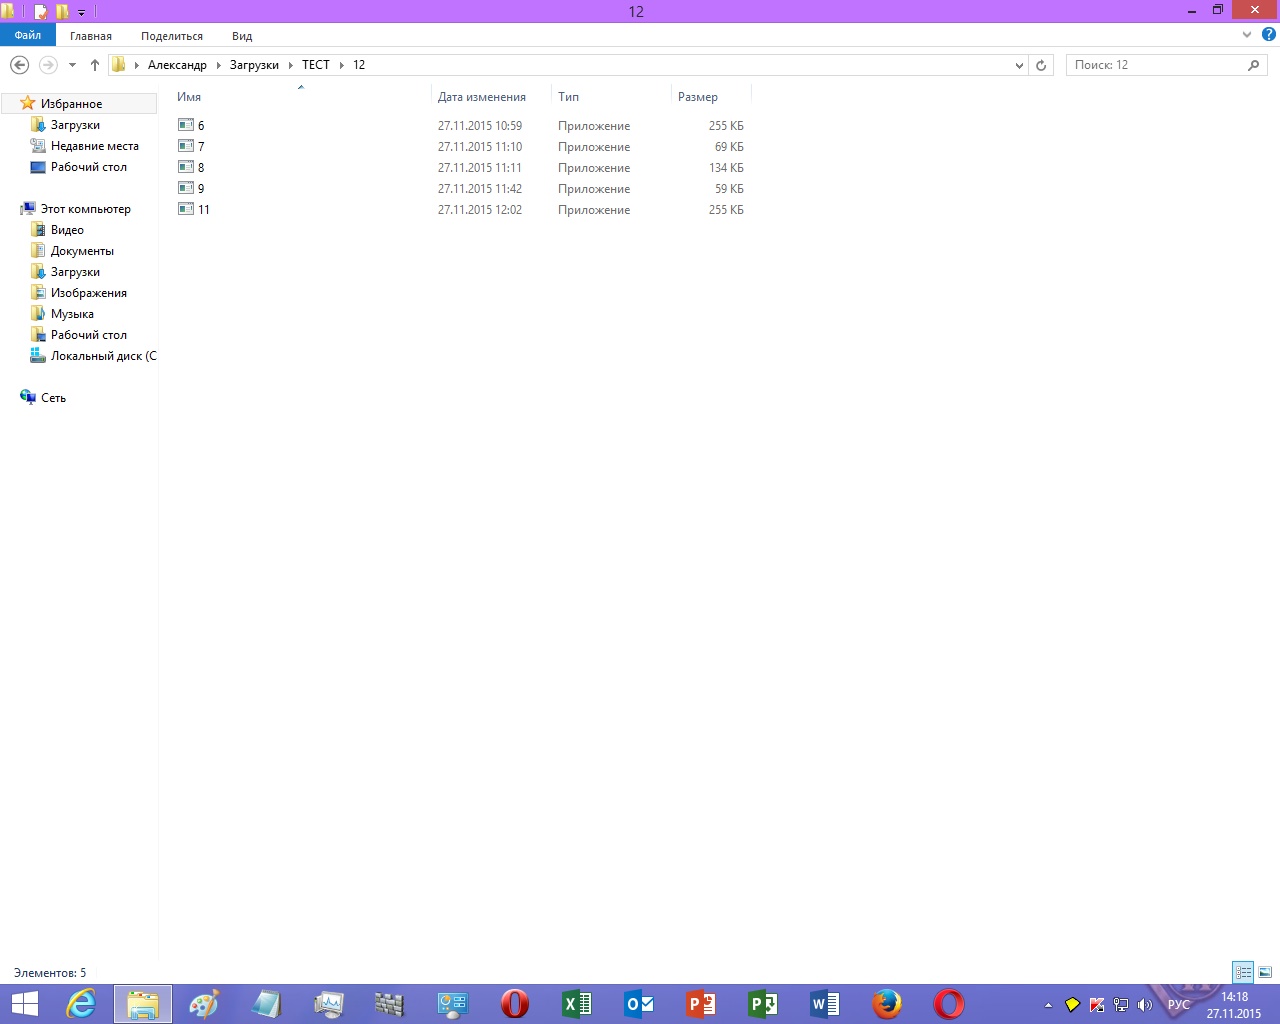Open the address bar history dropdown
The width and height of the screenshot is (1280, 1024).
(x=1019, y=65)
